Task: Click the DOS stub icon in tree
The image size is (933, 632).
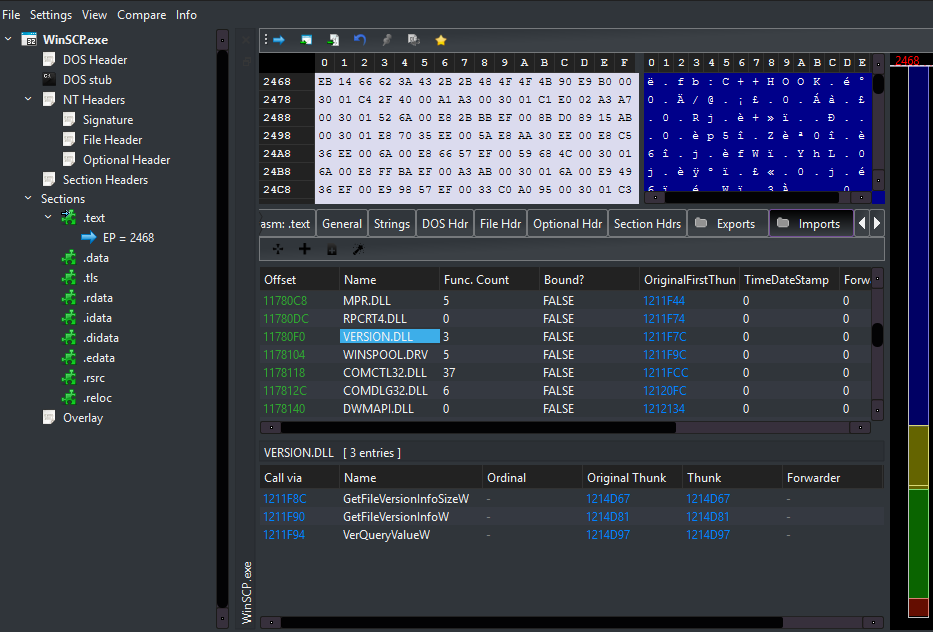Action: pos(49,79)
